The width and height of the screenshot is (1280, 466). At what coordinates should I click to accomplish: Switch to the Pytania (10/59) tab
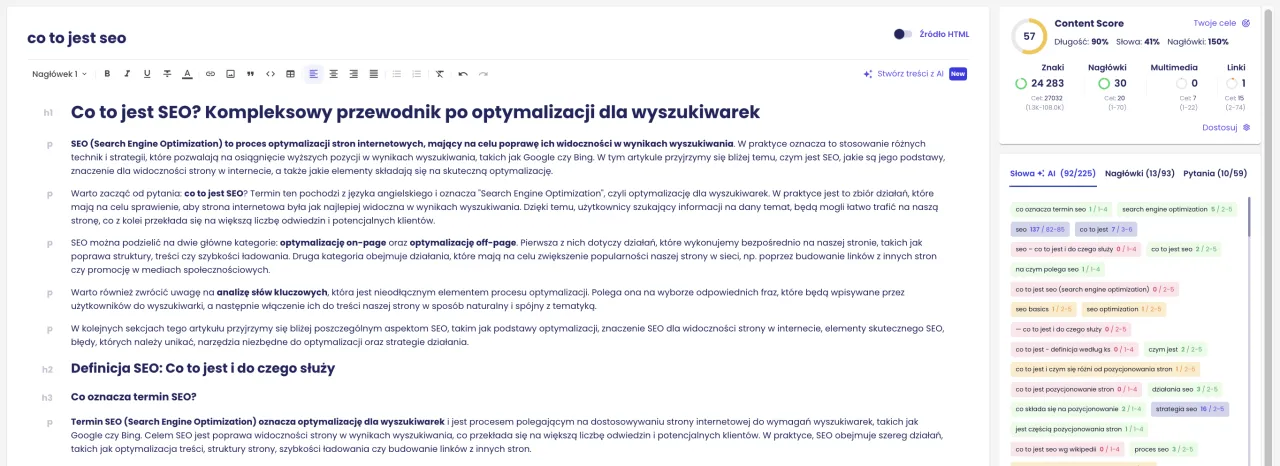point(1215,173)
